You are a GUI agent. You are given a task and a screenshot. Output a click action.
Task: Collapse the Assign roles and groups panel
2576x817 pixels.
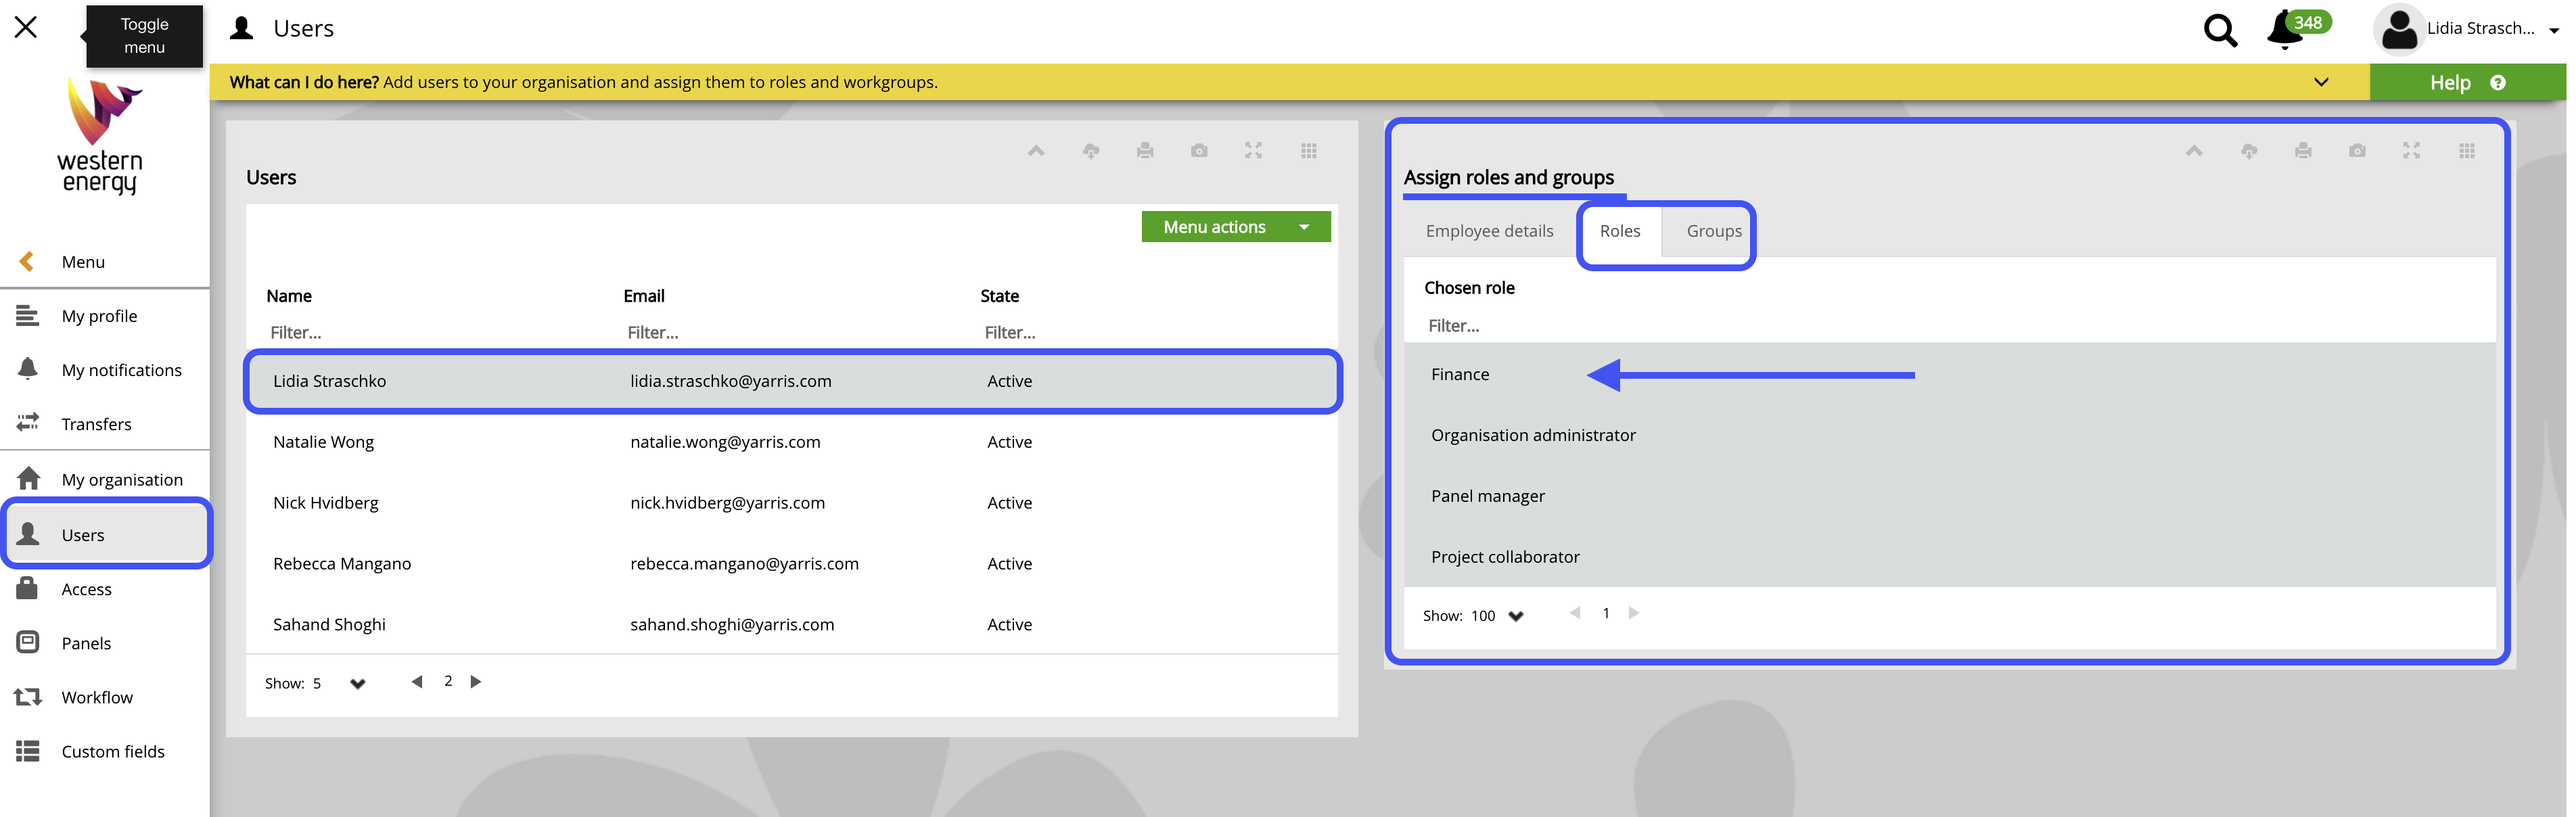click(x=2194, y=151)
